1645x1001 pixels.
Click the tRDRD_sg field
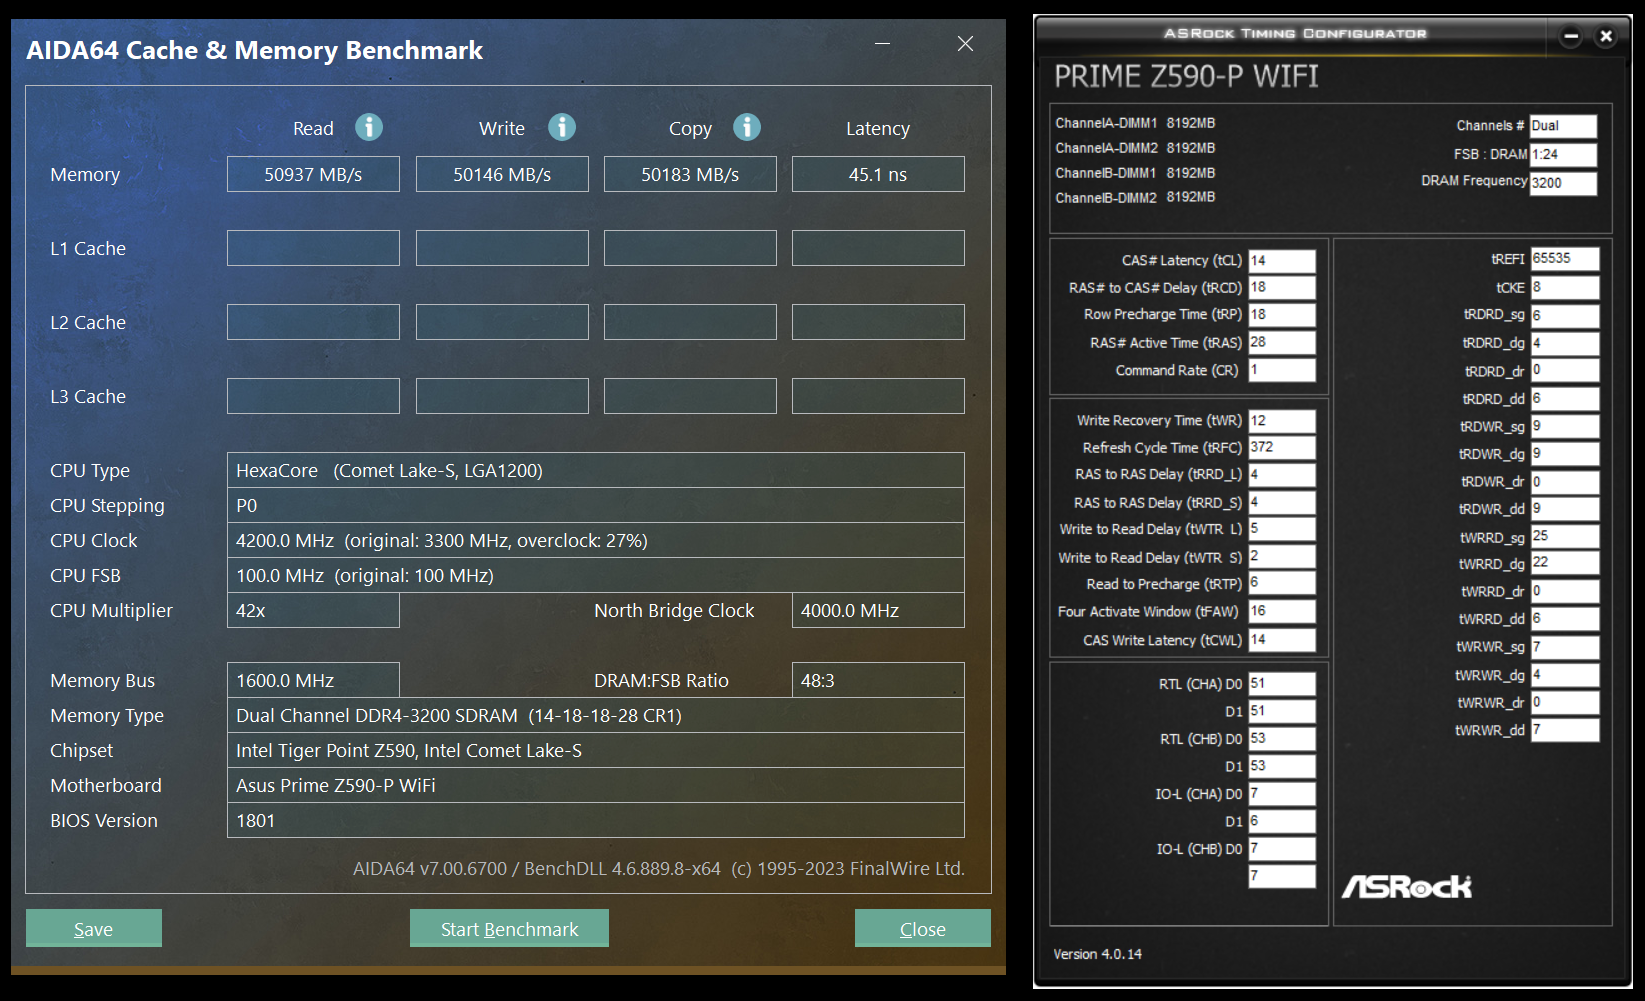[1565, 316]
